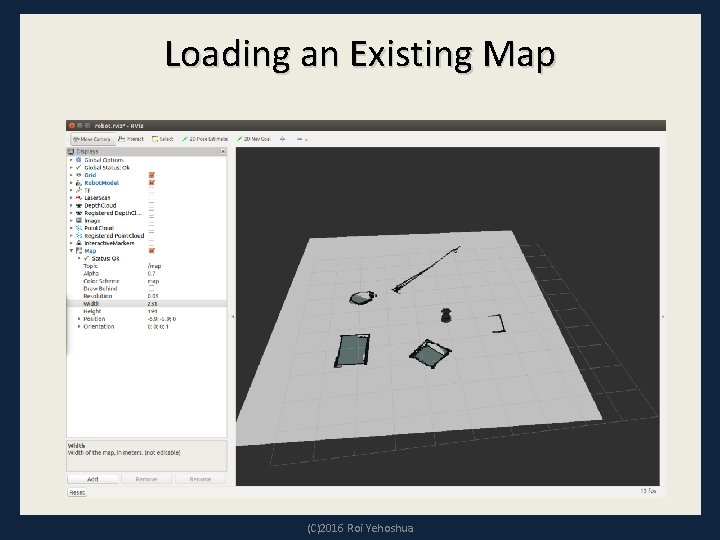Viewport: 720px width, 540px height.
Task: Edit the Alpha value 0.7
Action: point(152,273)
